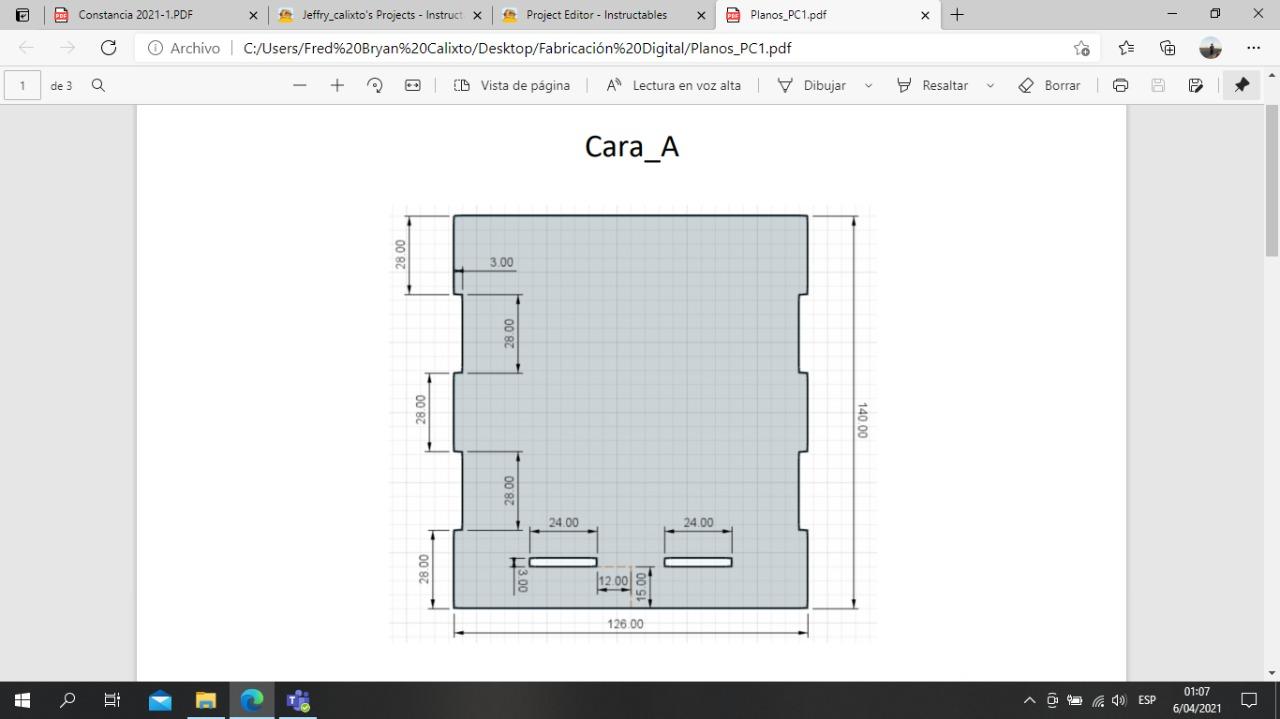Edit the PDF page number field
Screen dimensions: 1280x719
(22, 86)
